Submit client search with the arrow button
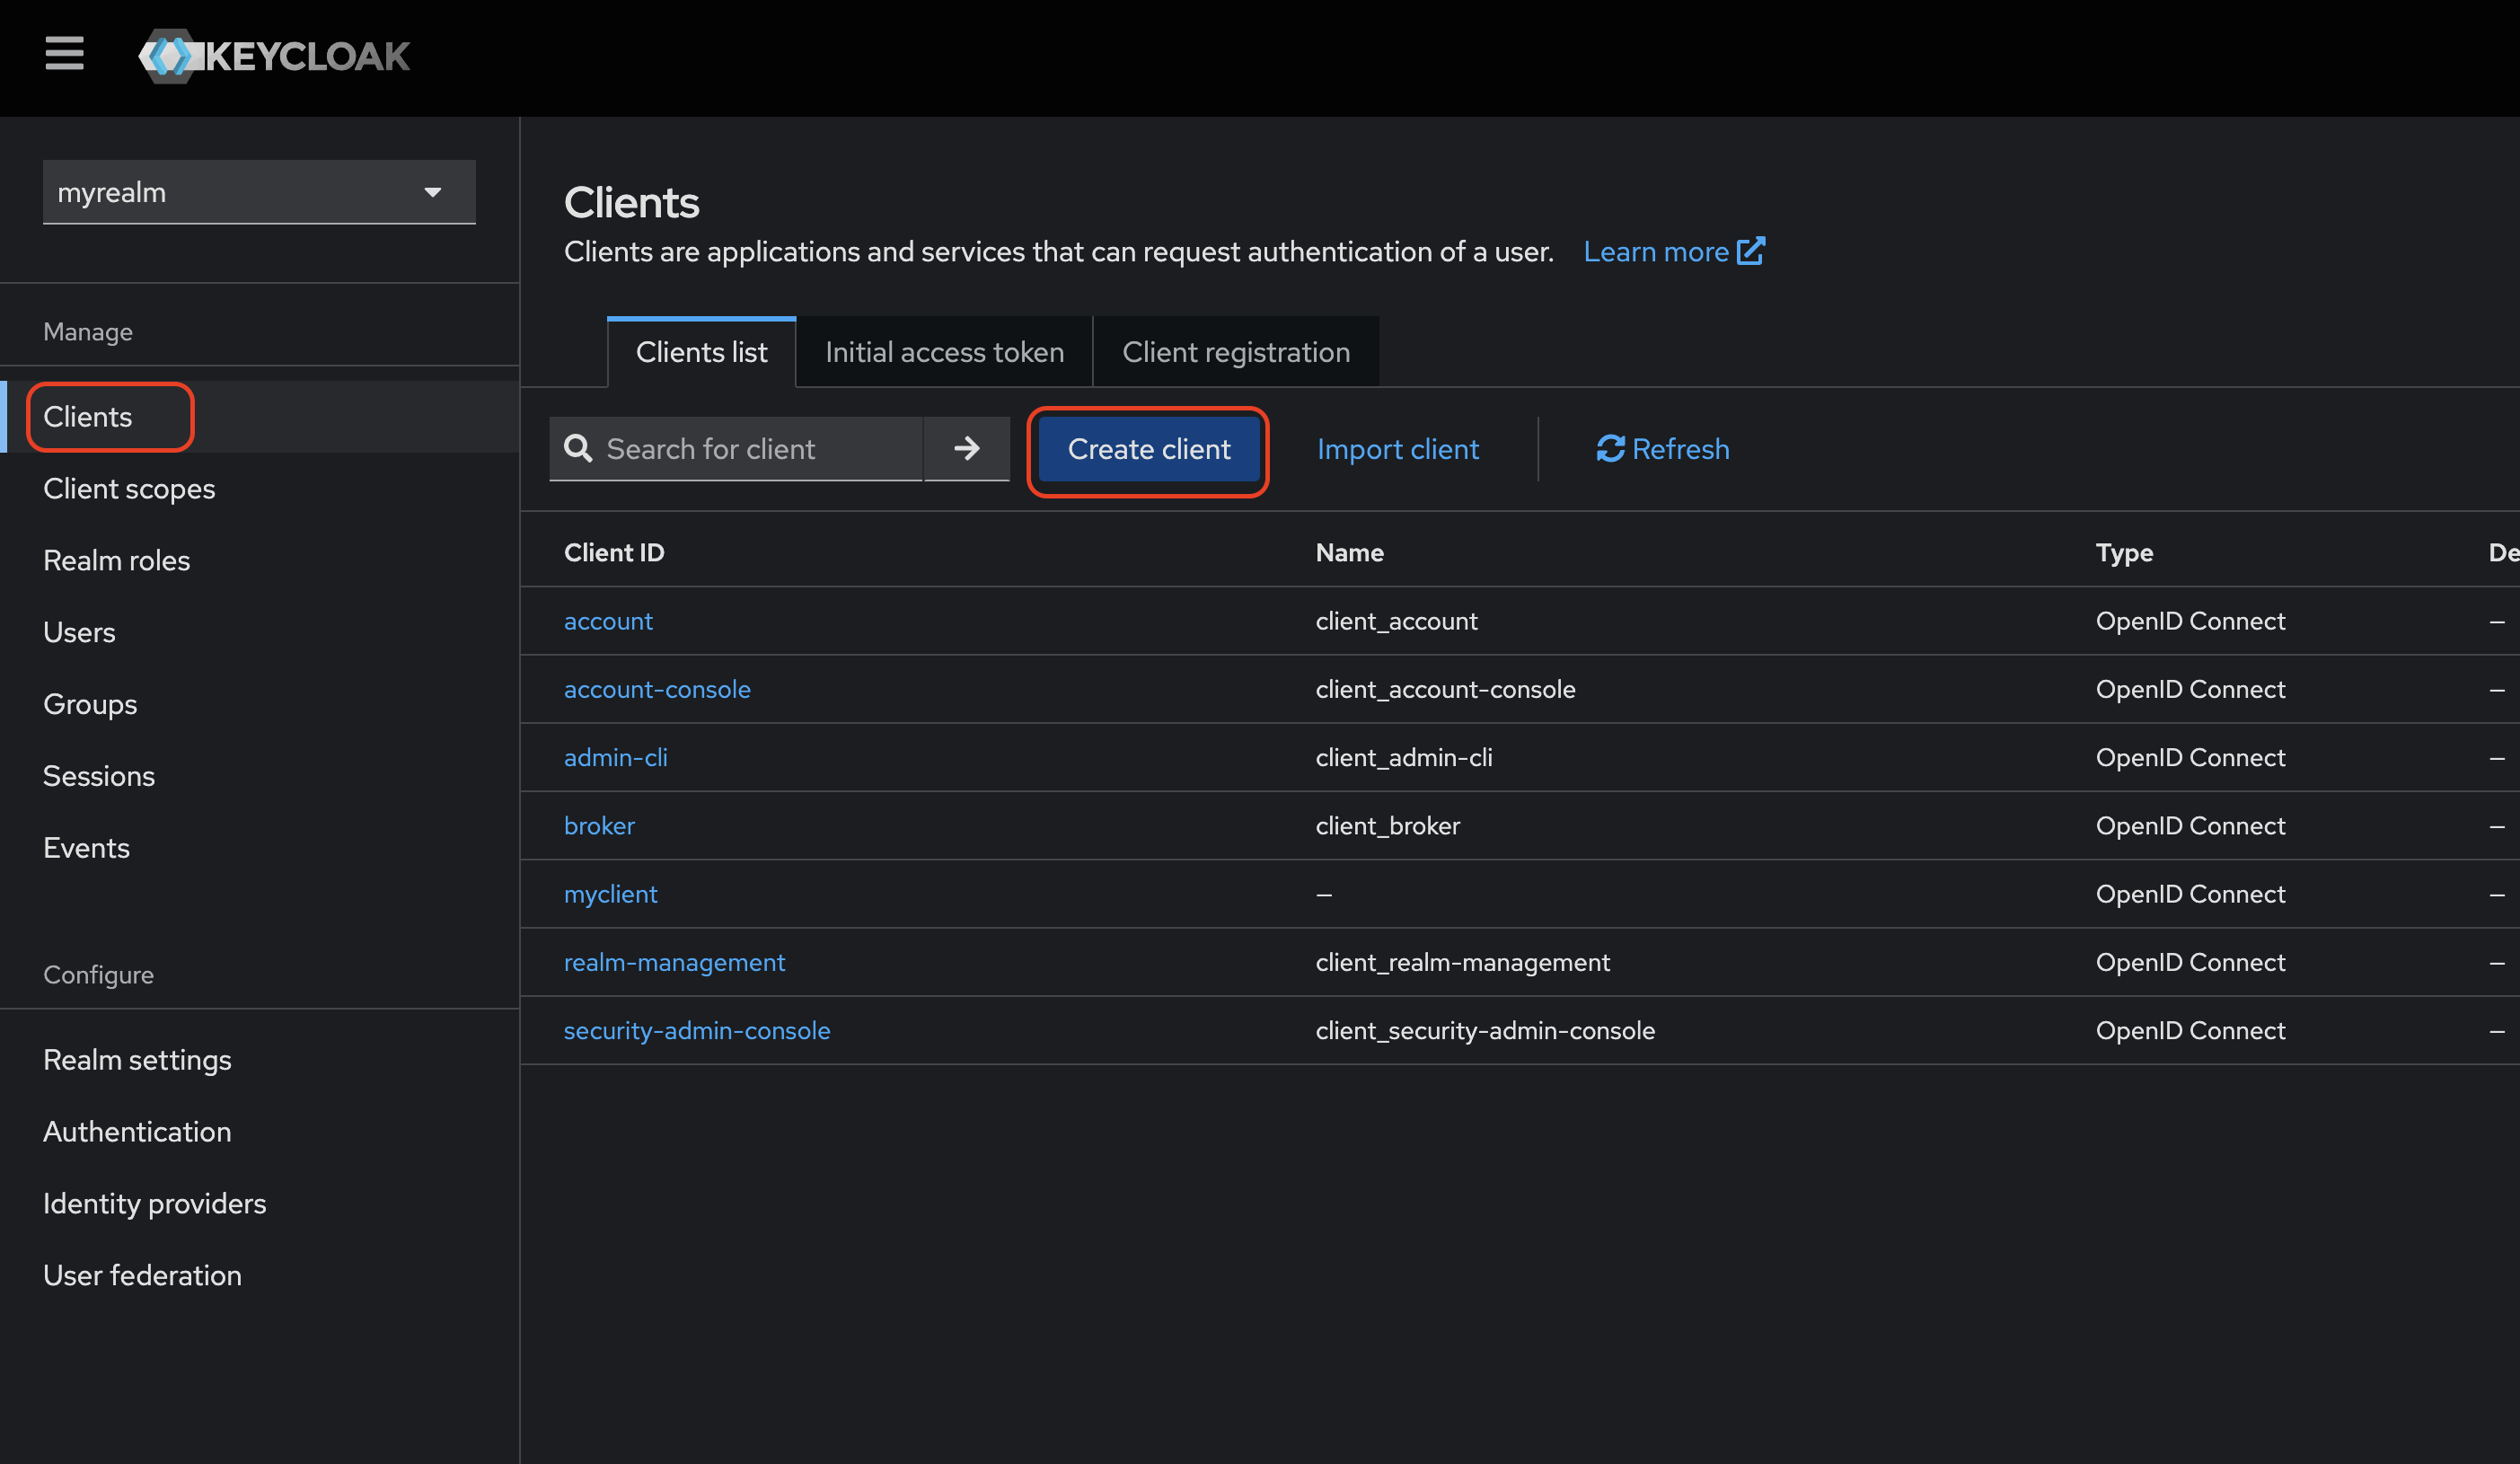Viewport: 2520px width, 1464px height. point(966,448)
